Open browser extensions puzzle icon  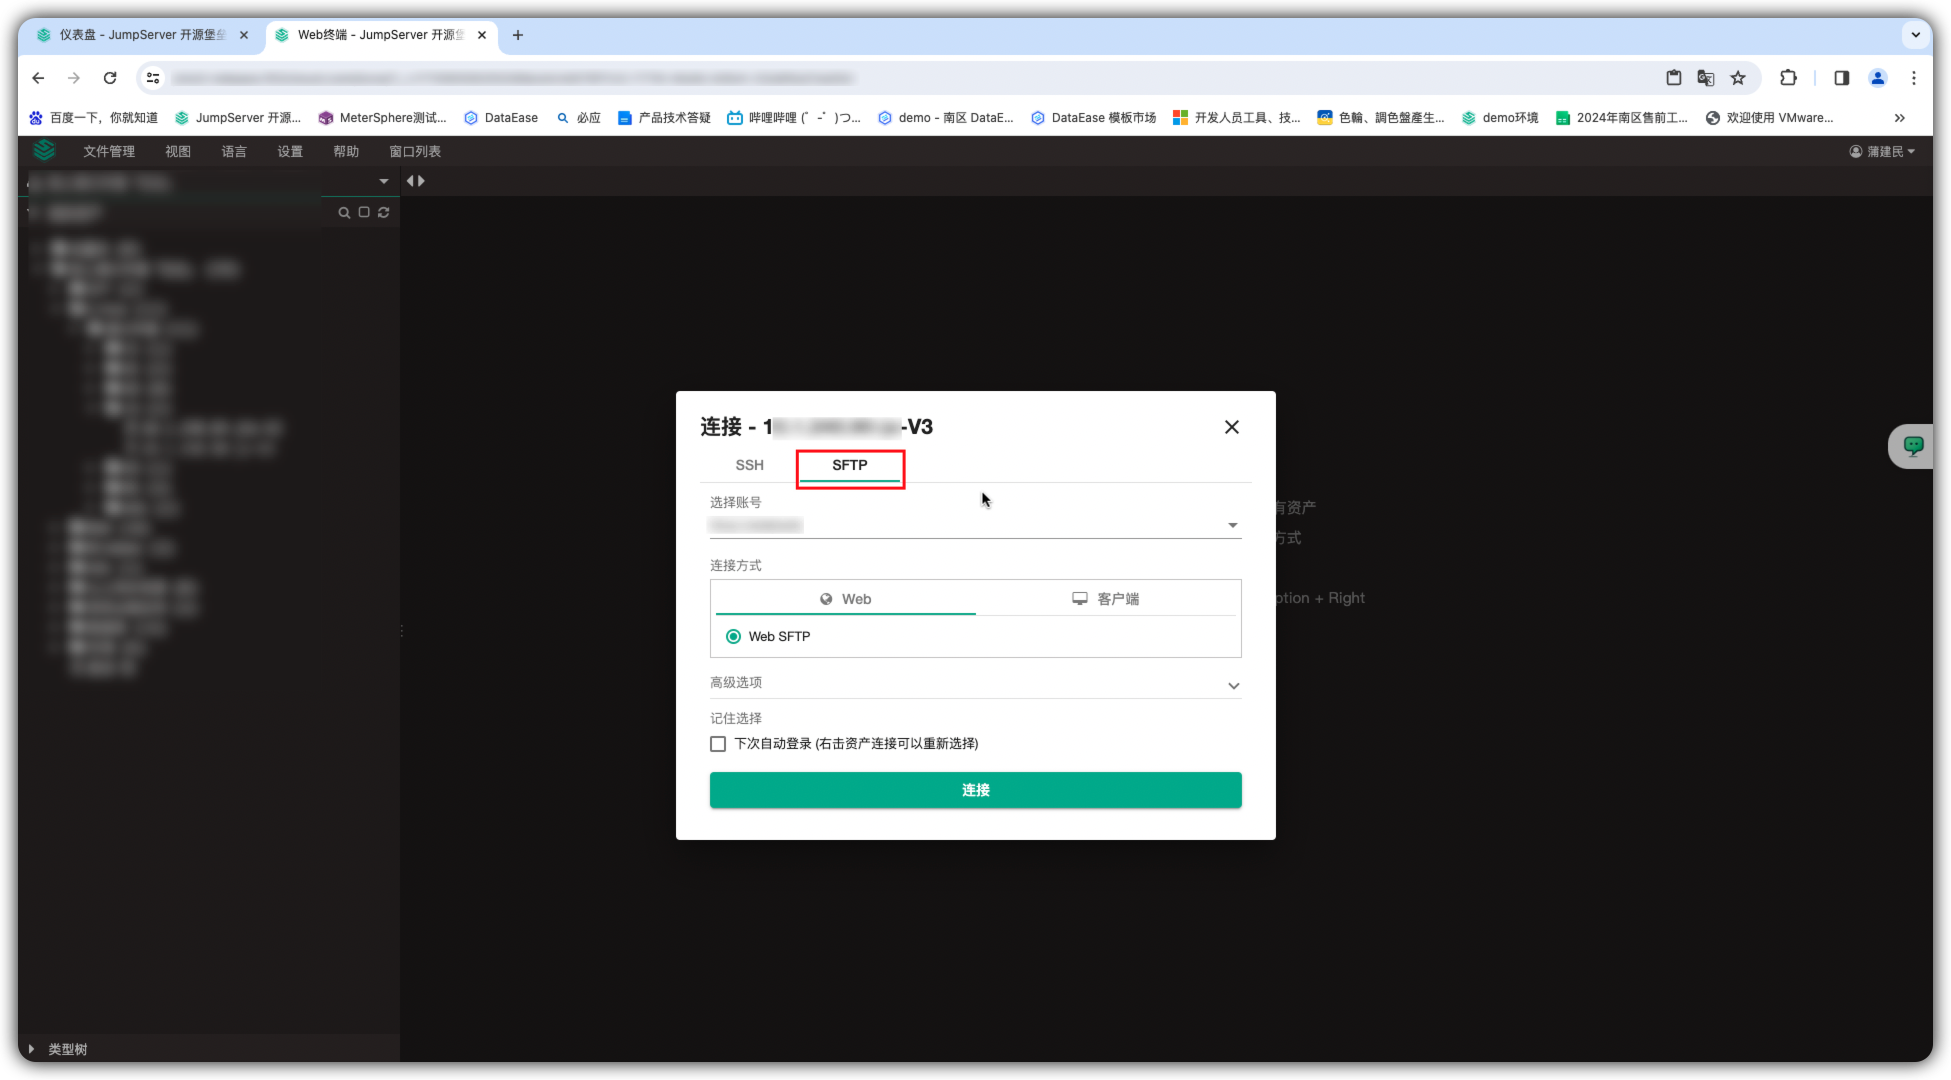(1788, 78)
